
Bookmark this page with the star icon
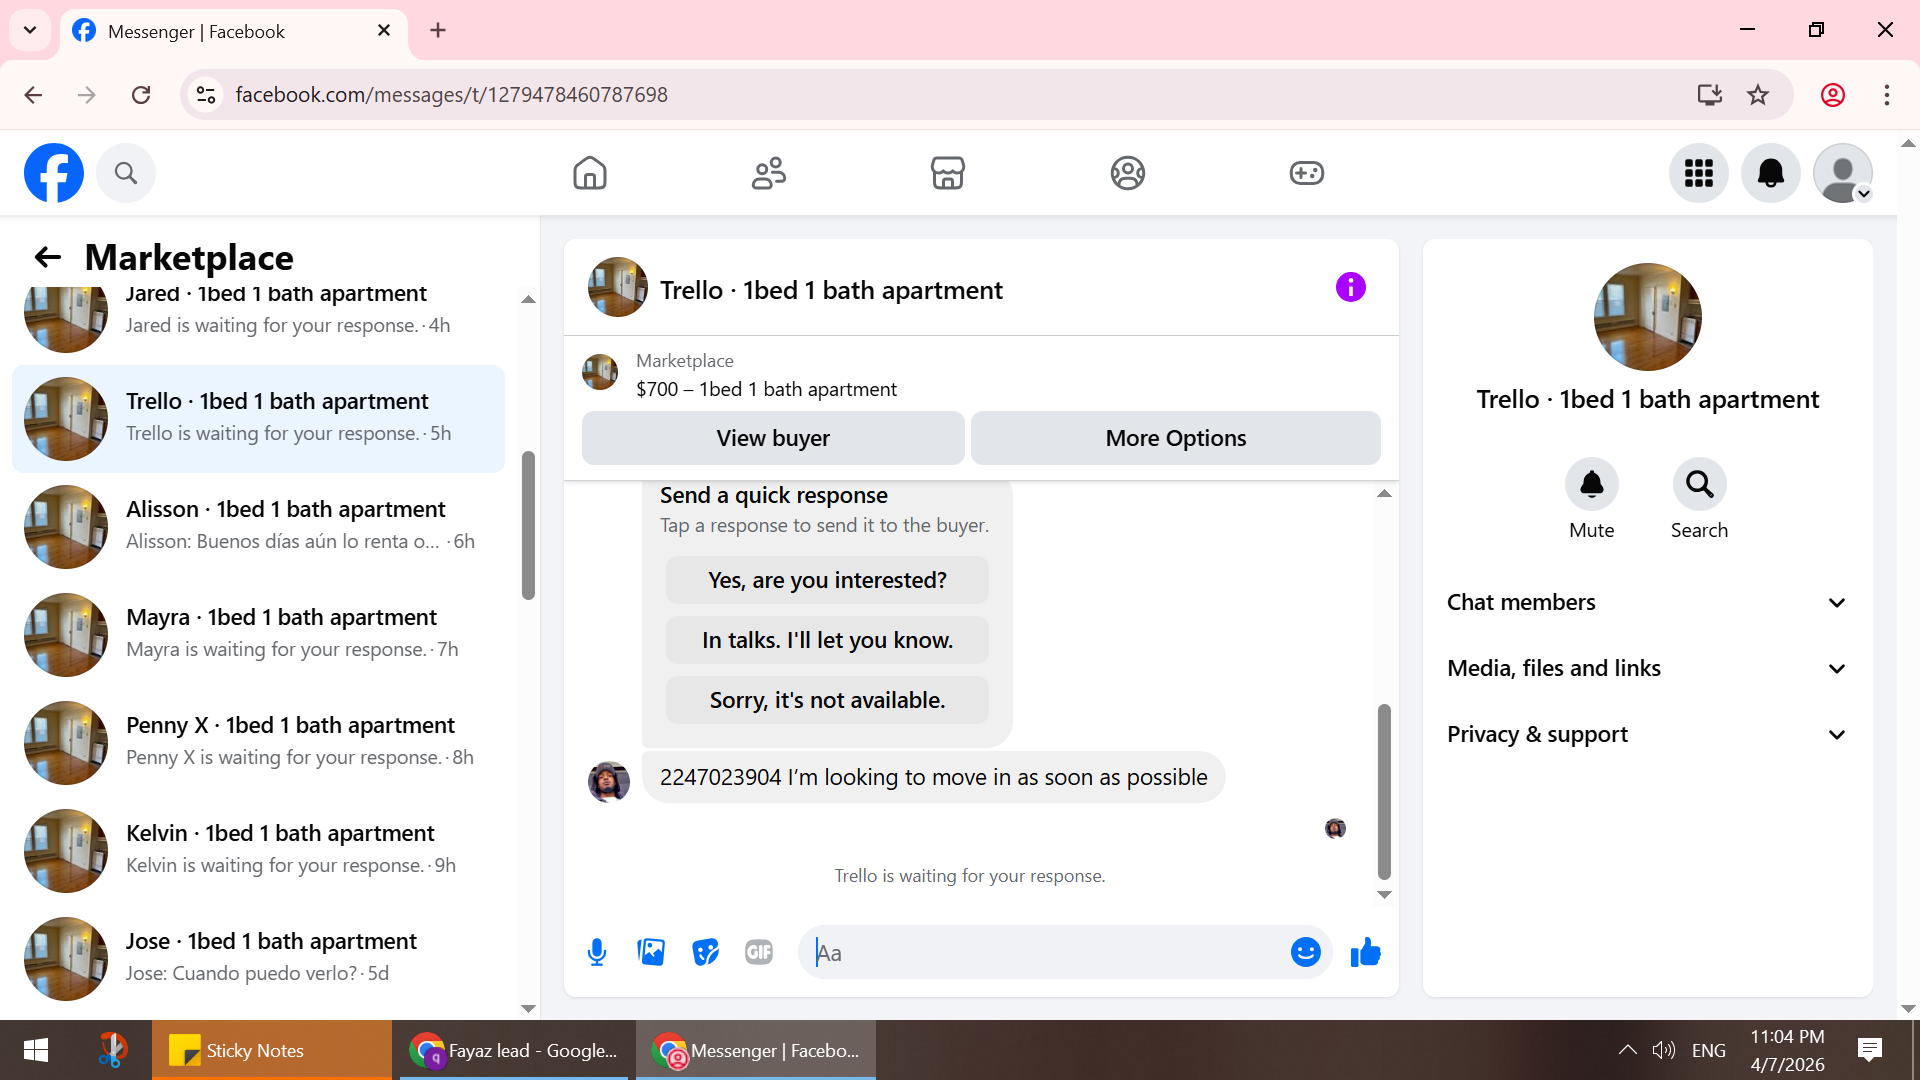1758,95
